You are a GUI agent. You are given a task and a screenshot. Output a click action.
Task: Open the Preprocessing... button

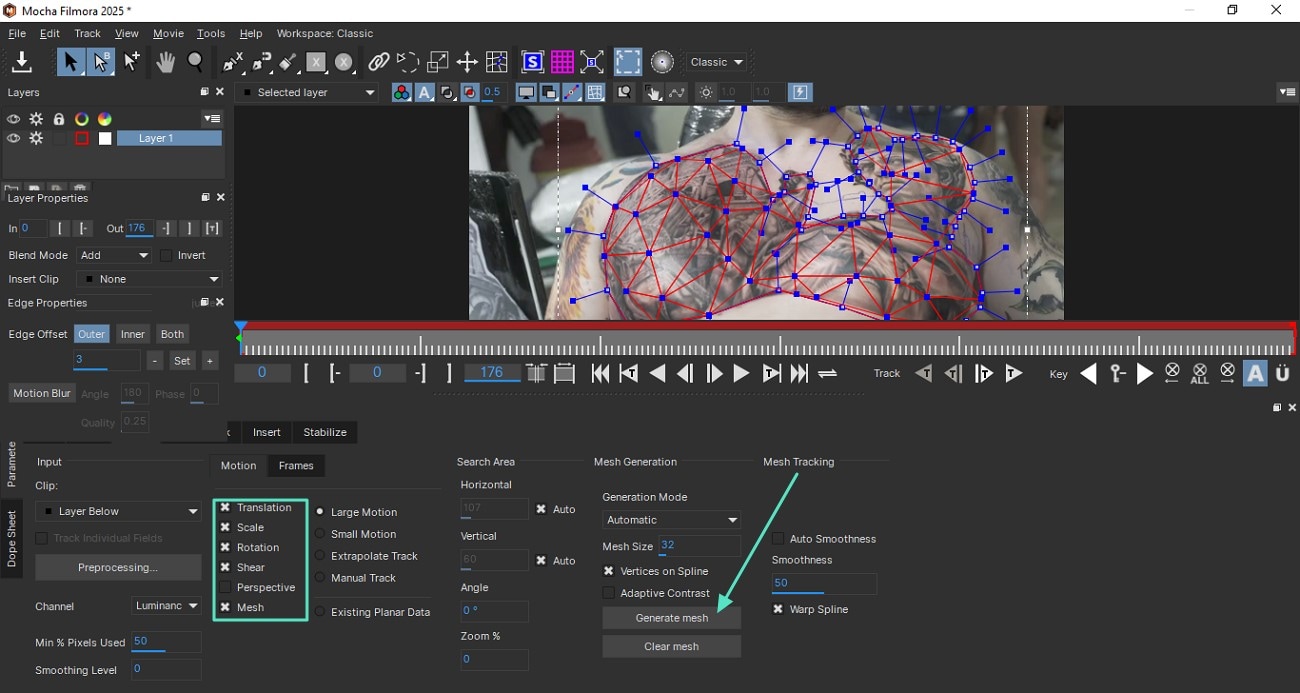pyautogui.click(x=118, y=568)
